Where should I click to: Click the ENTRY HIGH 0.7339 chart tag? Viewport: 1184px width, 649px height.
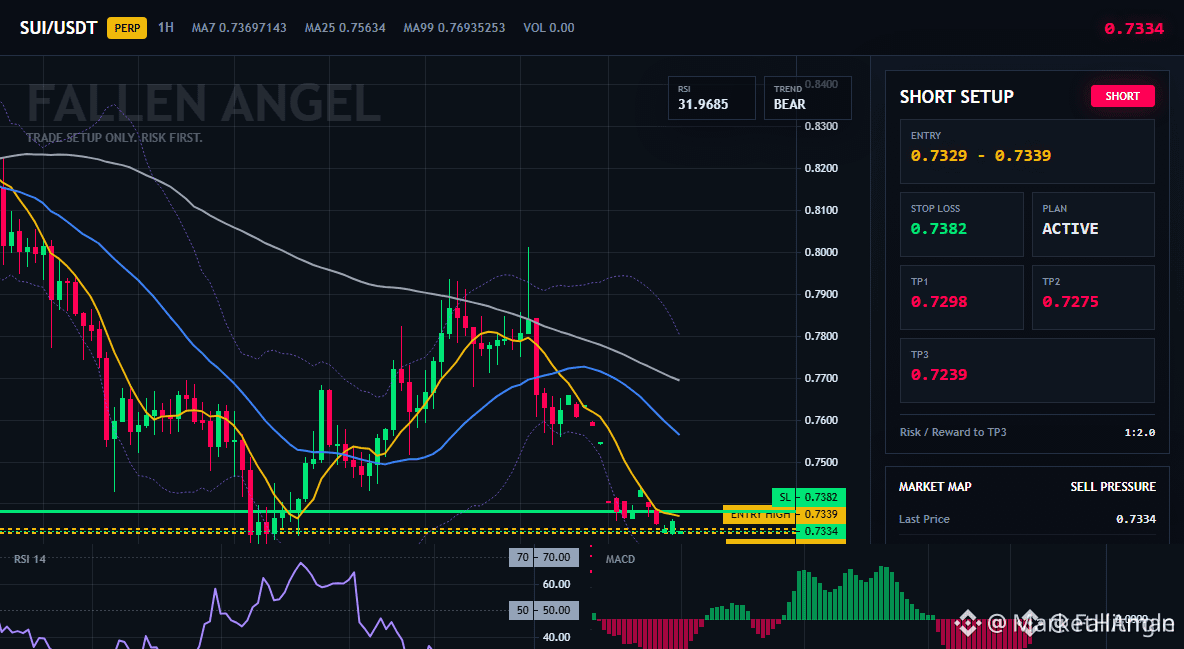[785, 515]
